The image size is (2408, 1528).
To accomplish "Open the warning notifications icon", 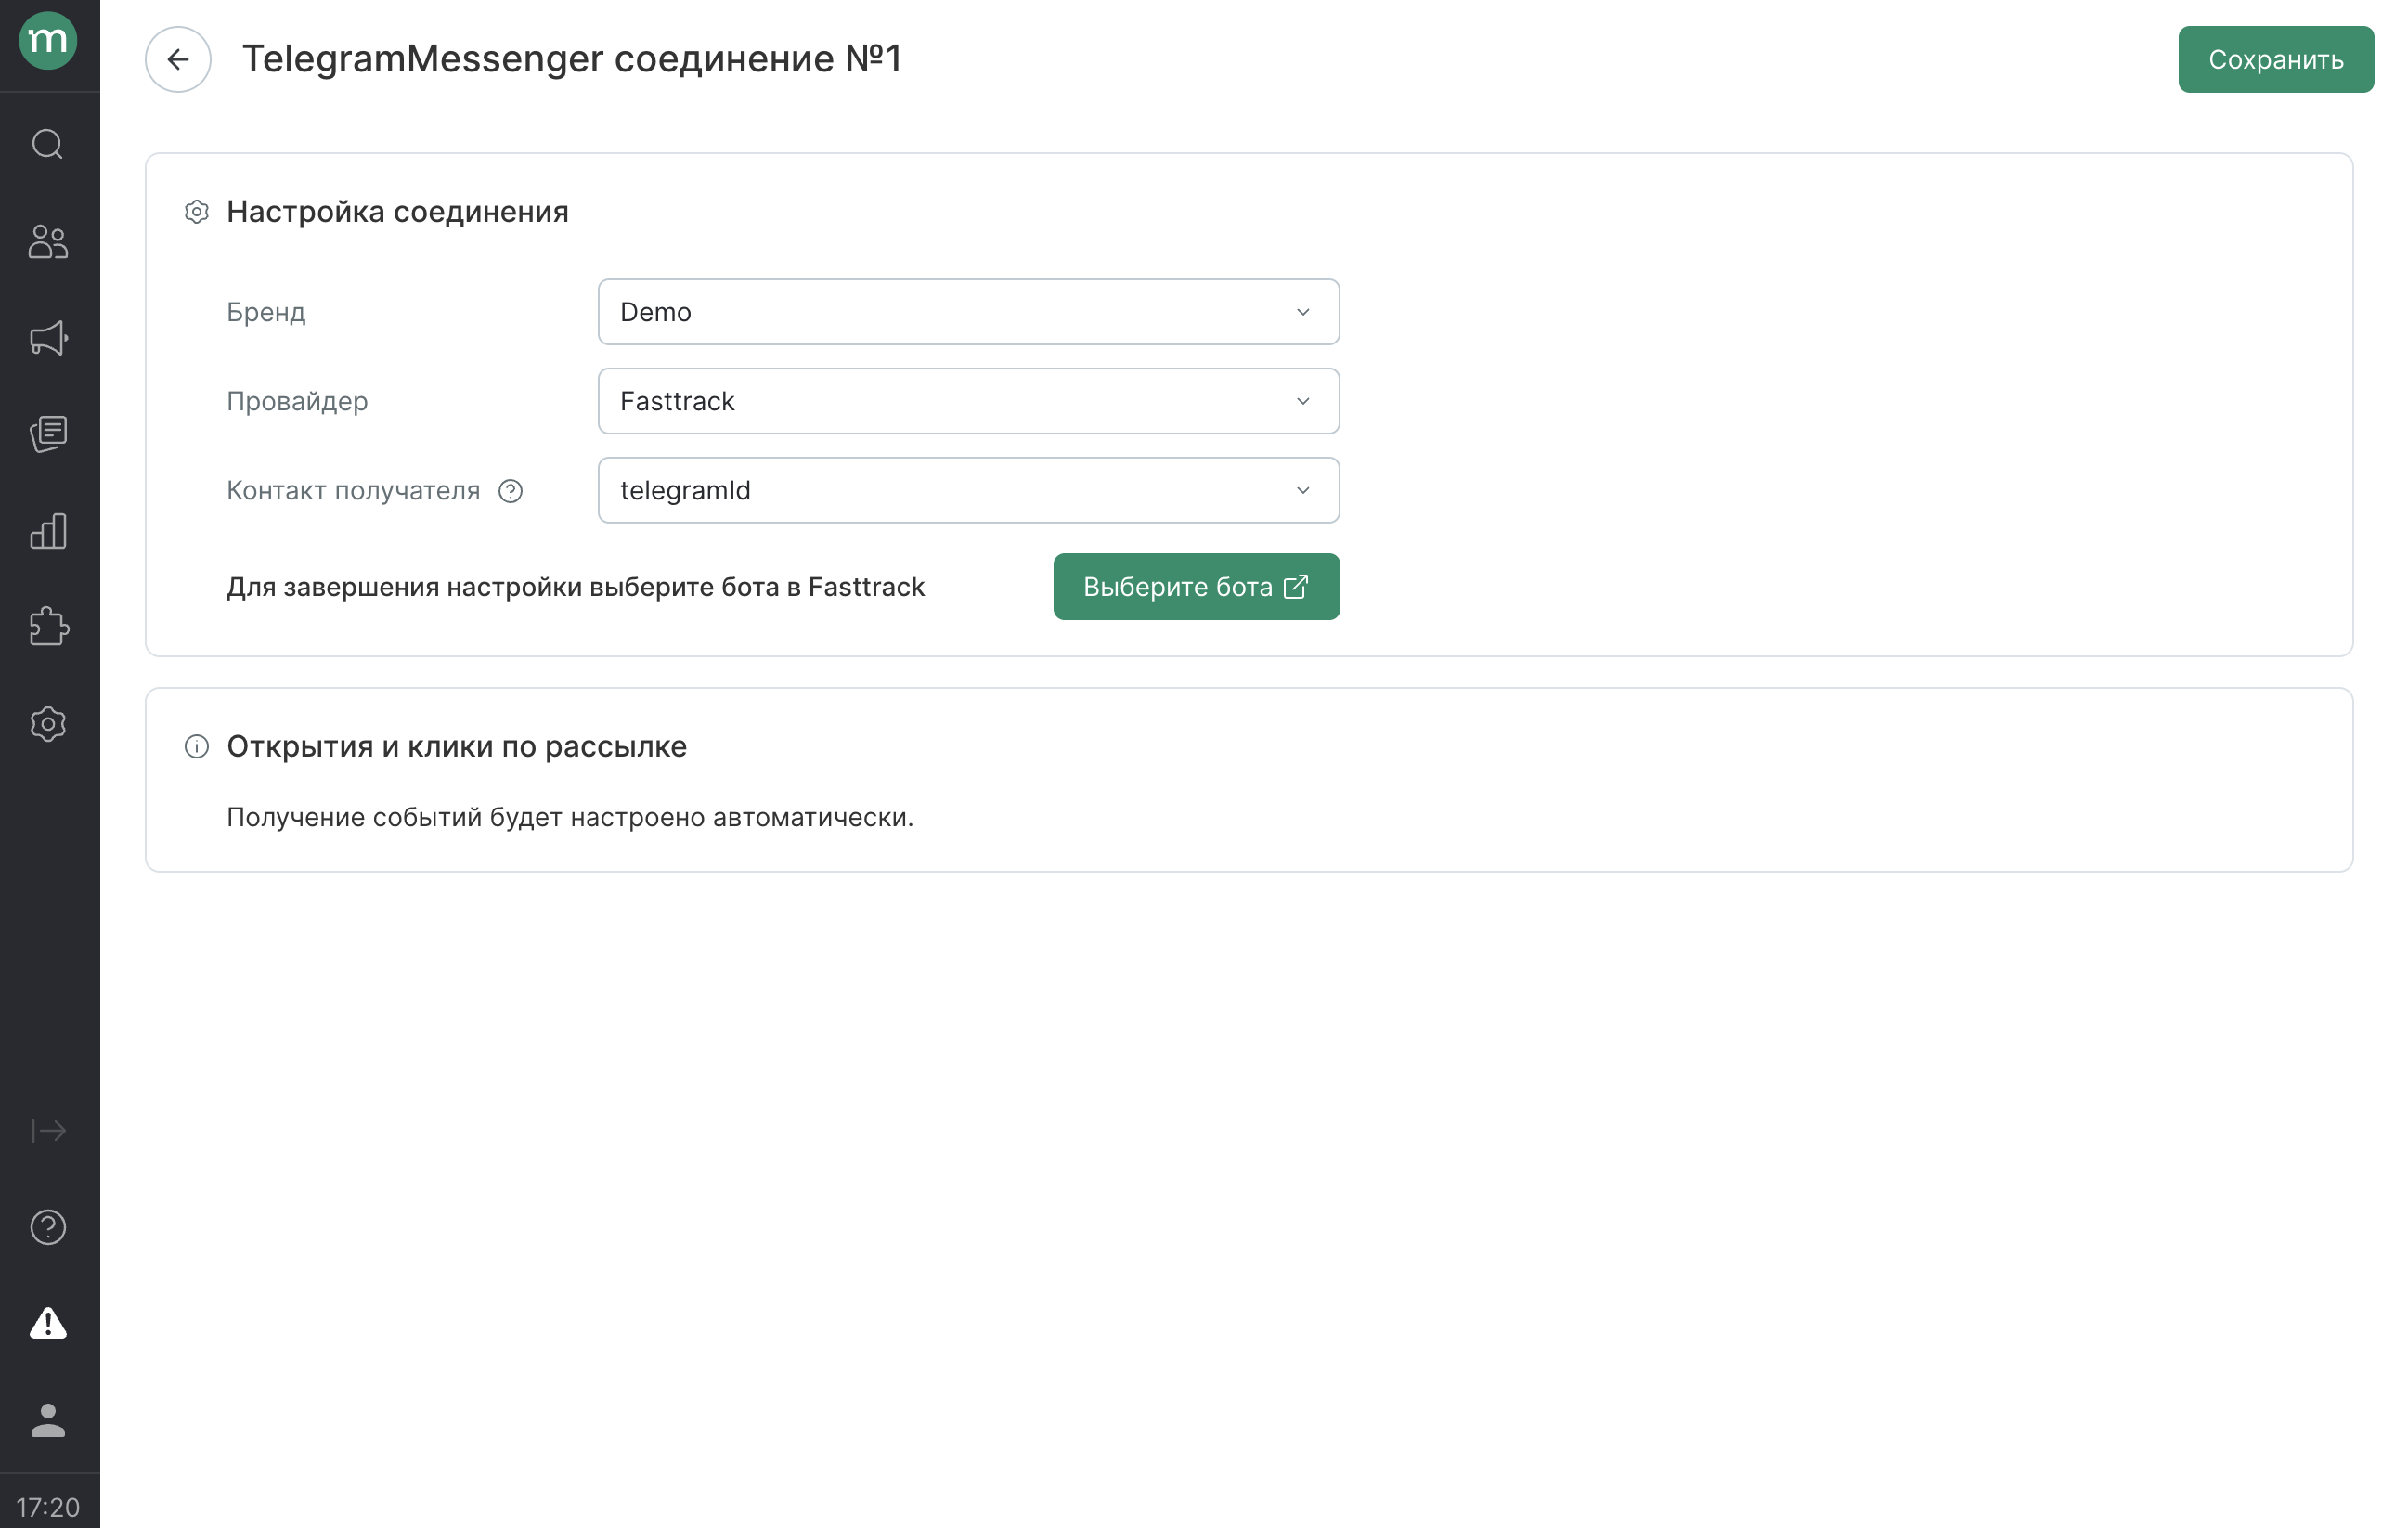I will (x=48, y=1323).
